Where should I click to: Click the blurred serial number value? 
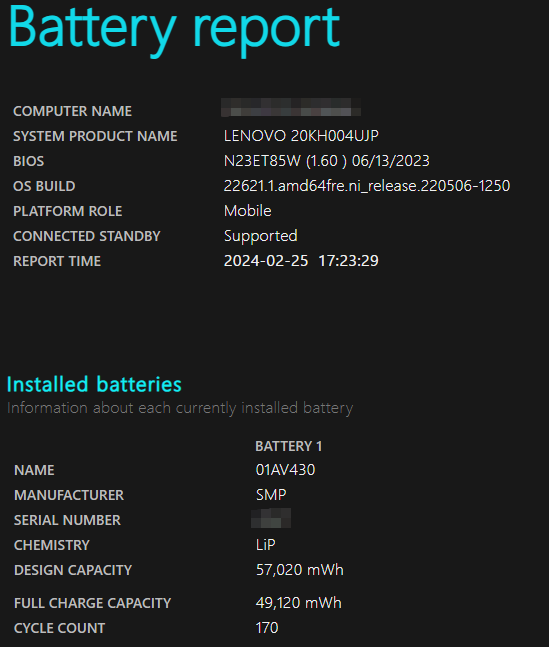pyautogui.click(x=271, y=519)
